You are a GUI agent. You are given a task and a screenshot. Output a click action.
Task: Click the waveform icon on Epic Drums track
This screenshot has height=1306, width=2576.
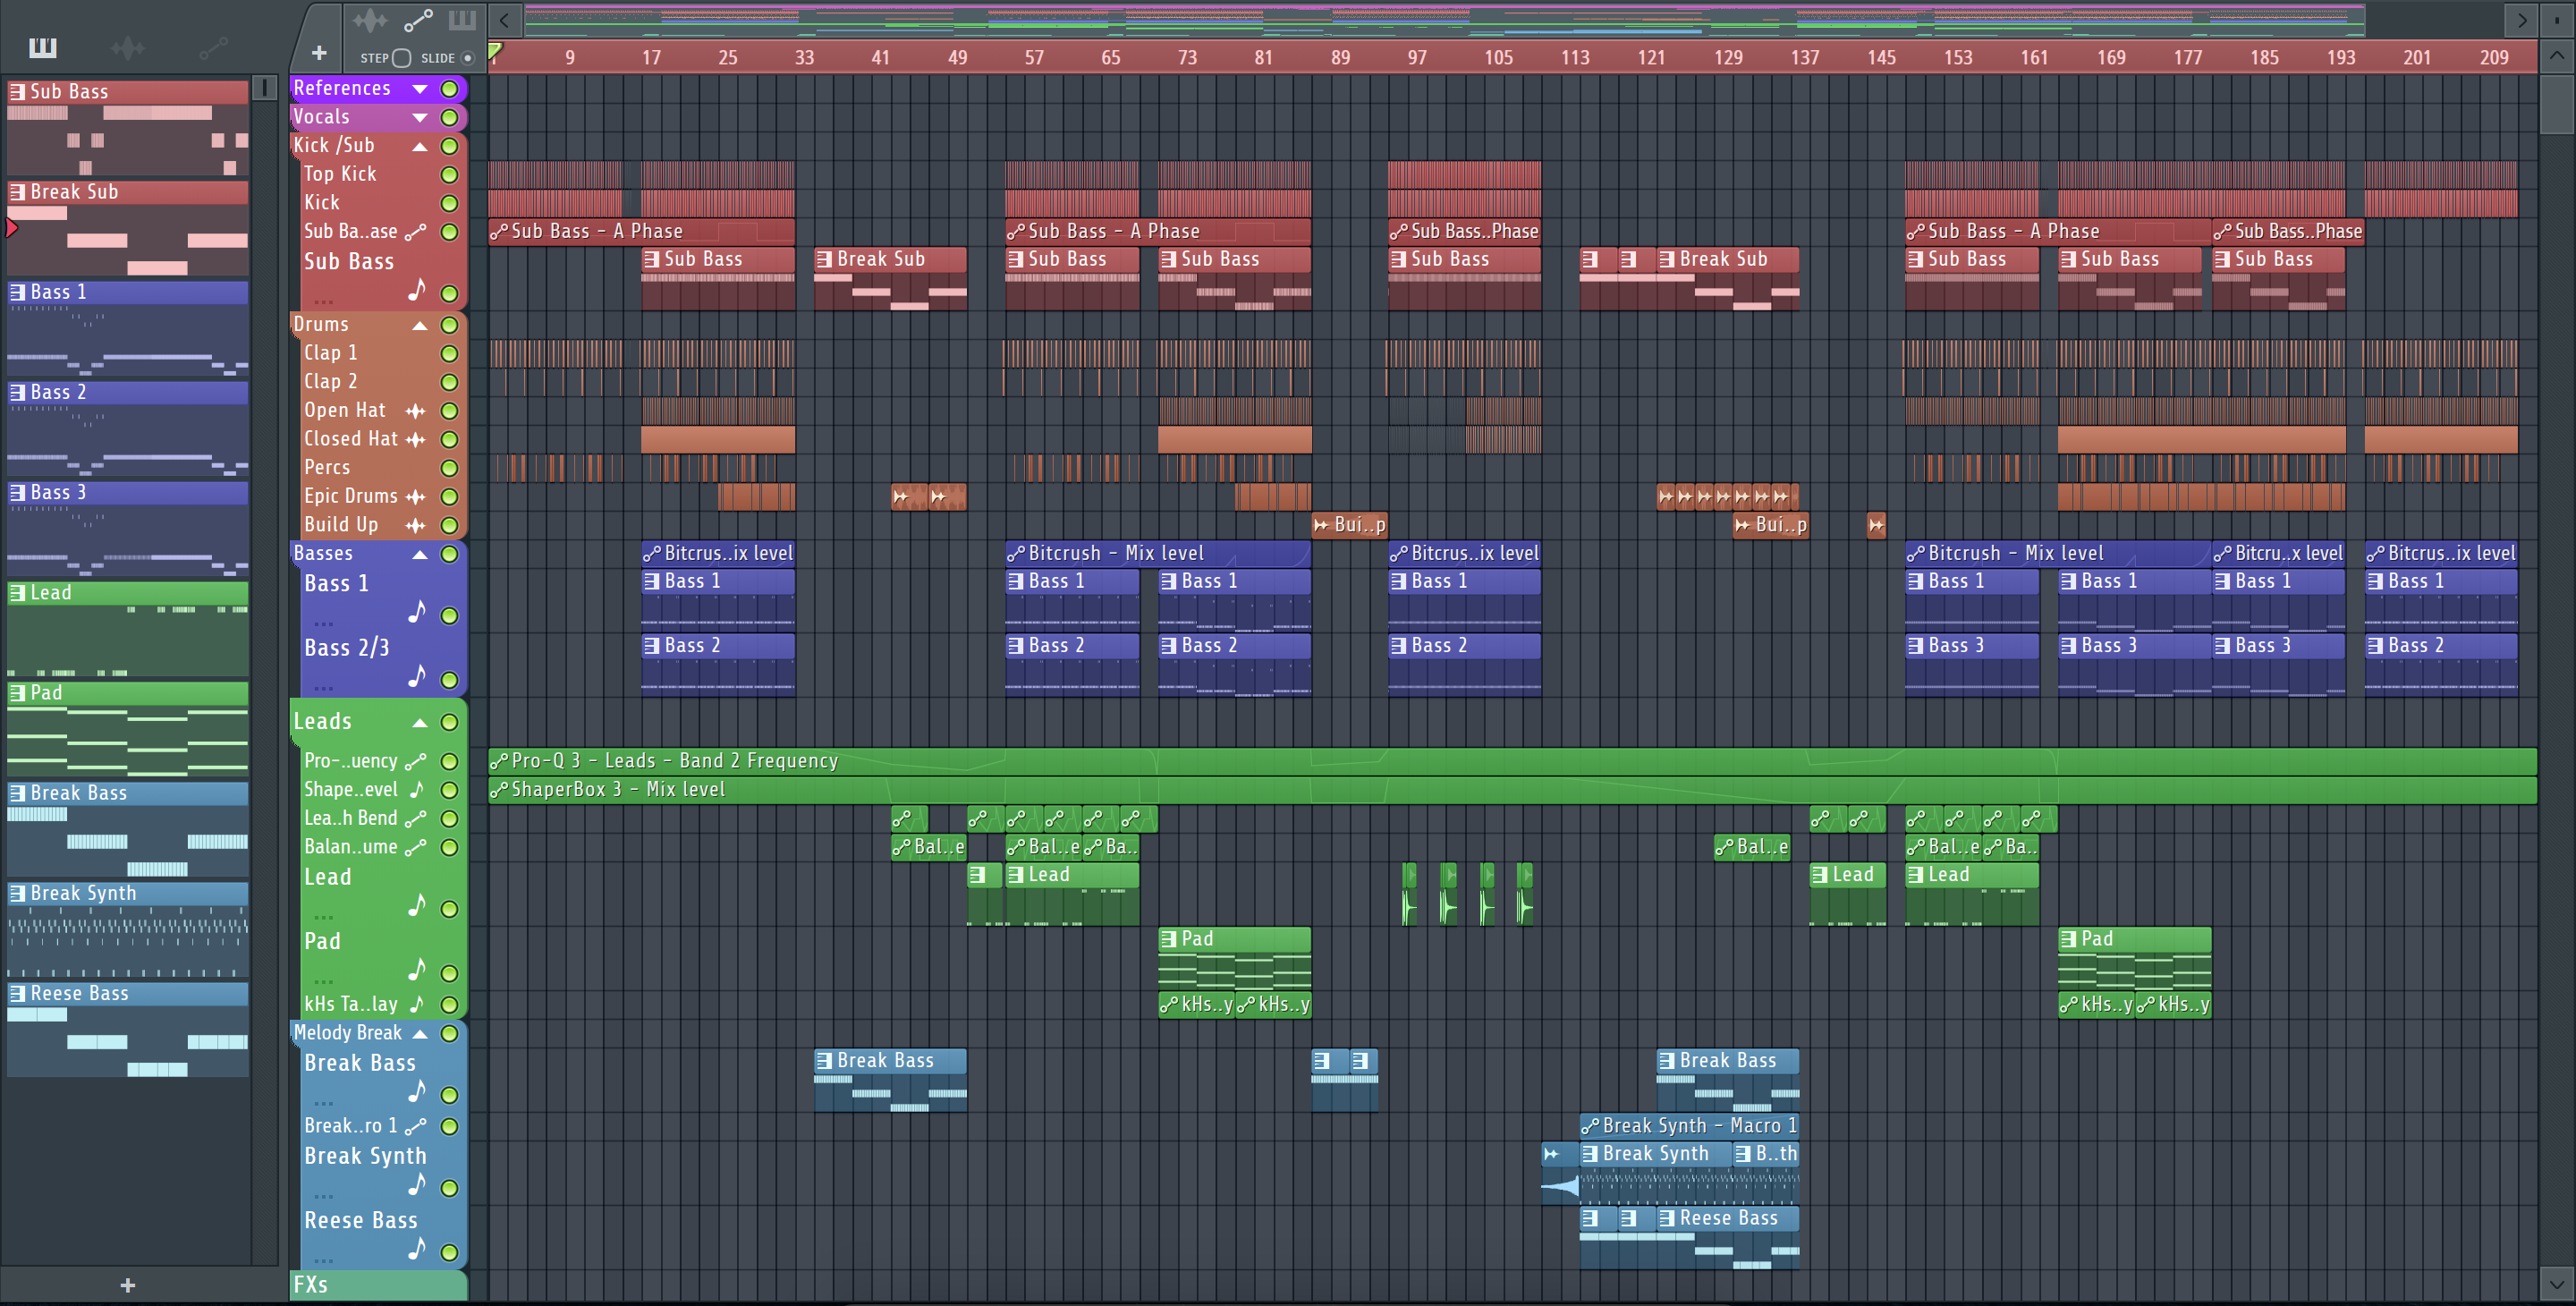tap(416, 497)
